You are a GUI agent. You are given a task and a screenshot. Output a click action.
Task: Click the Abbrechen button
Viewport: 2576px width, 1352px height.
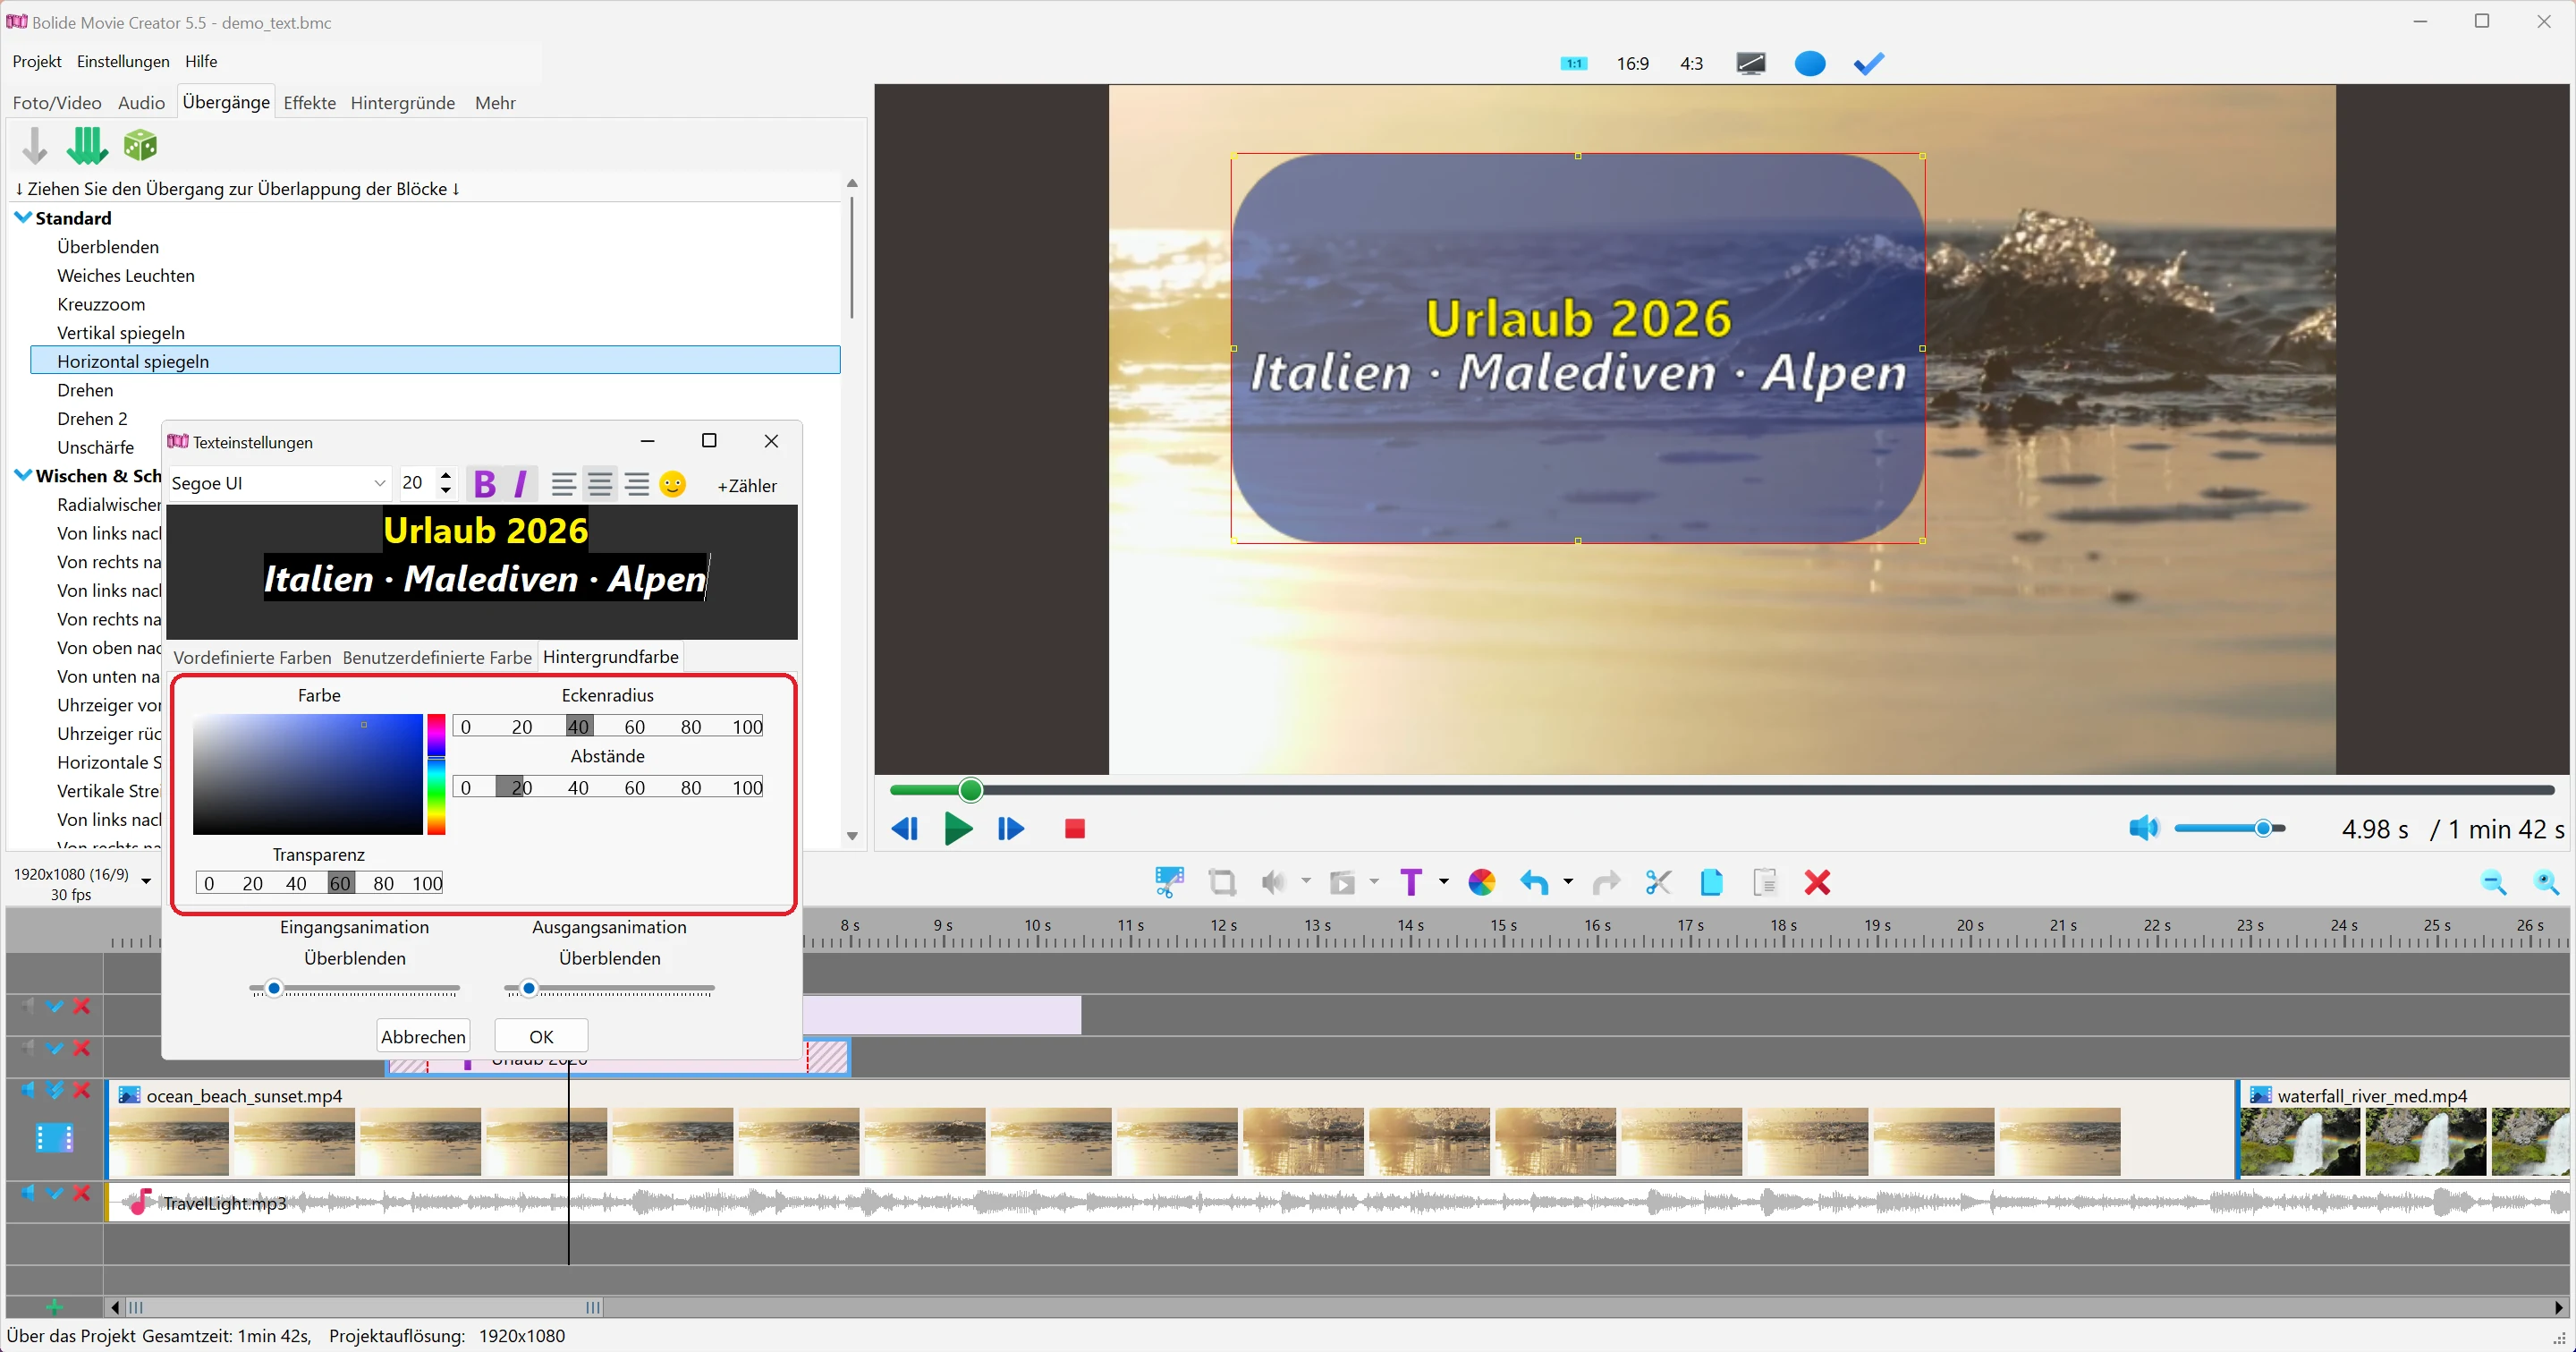click(423, 1037)
